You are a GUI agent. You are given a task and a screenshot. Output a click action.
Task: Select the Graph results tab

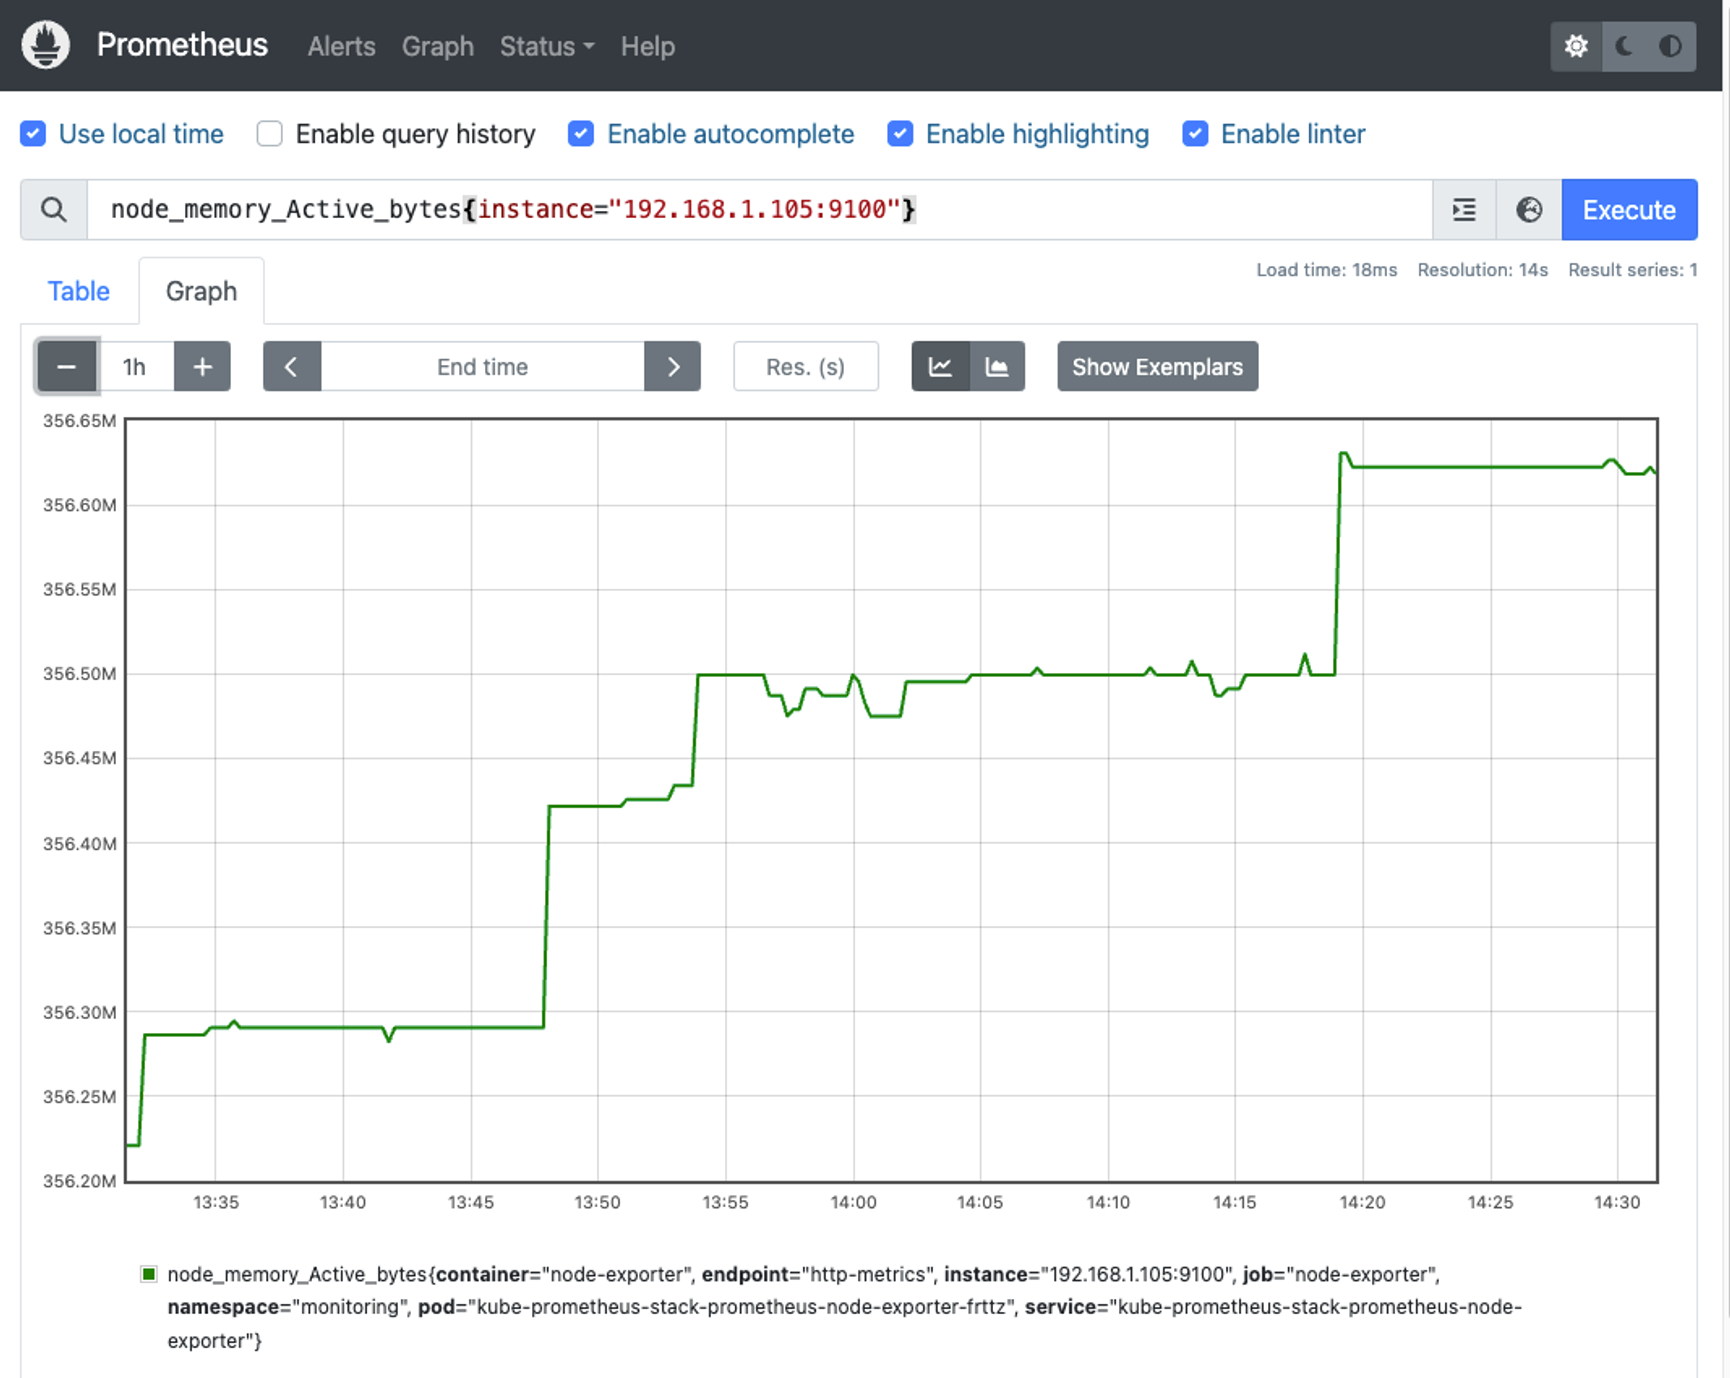click(x=201, y=291)
